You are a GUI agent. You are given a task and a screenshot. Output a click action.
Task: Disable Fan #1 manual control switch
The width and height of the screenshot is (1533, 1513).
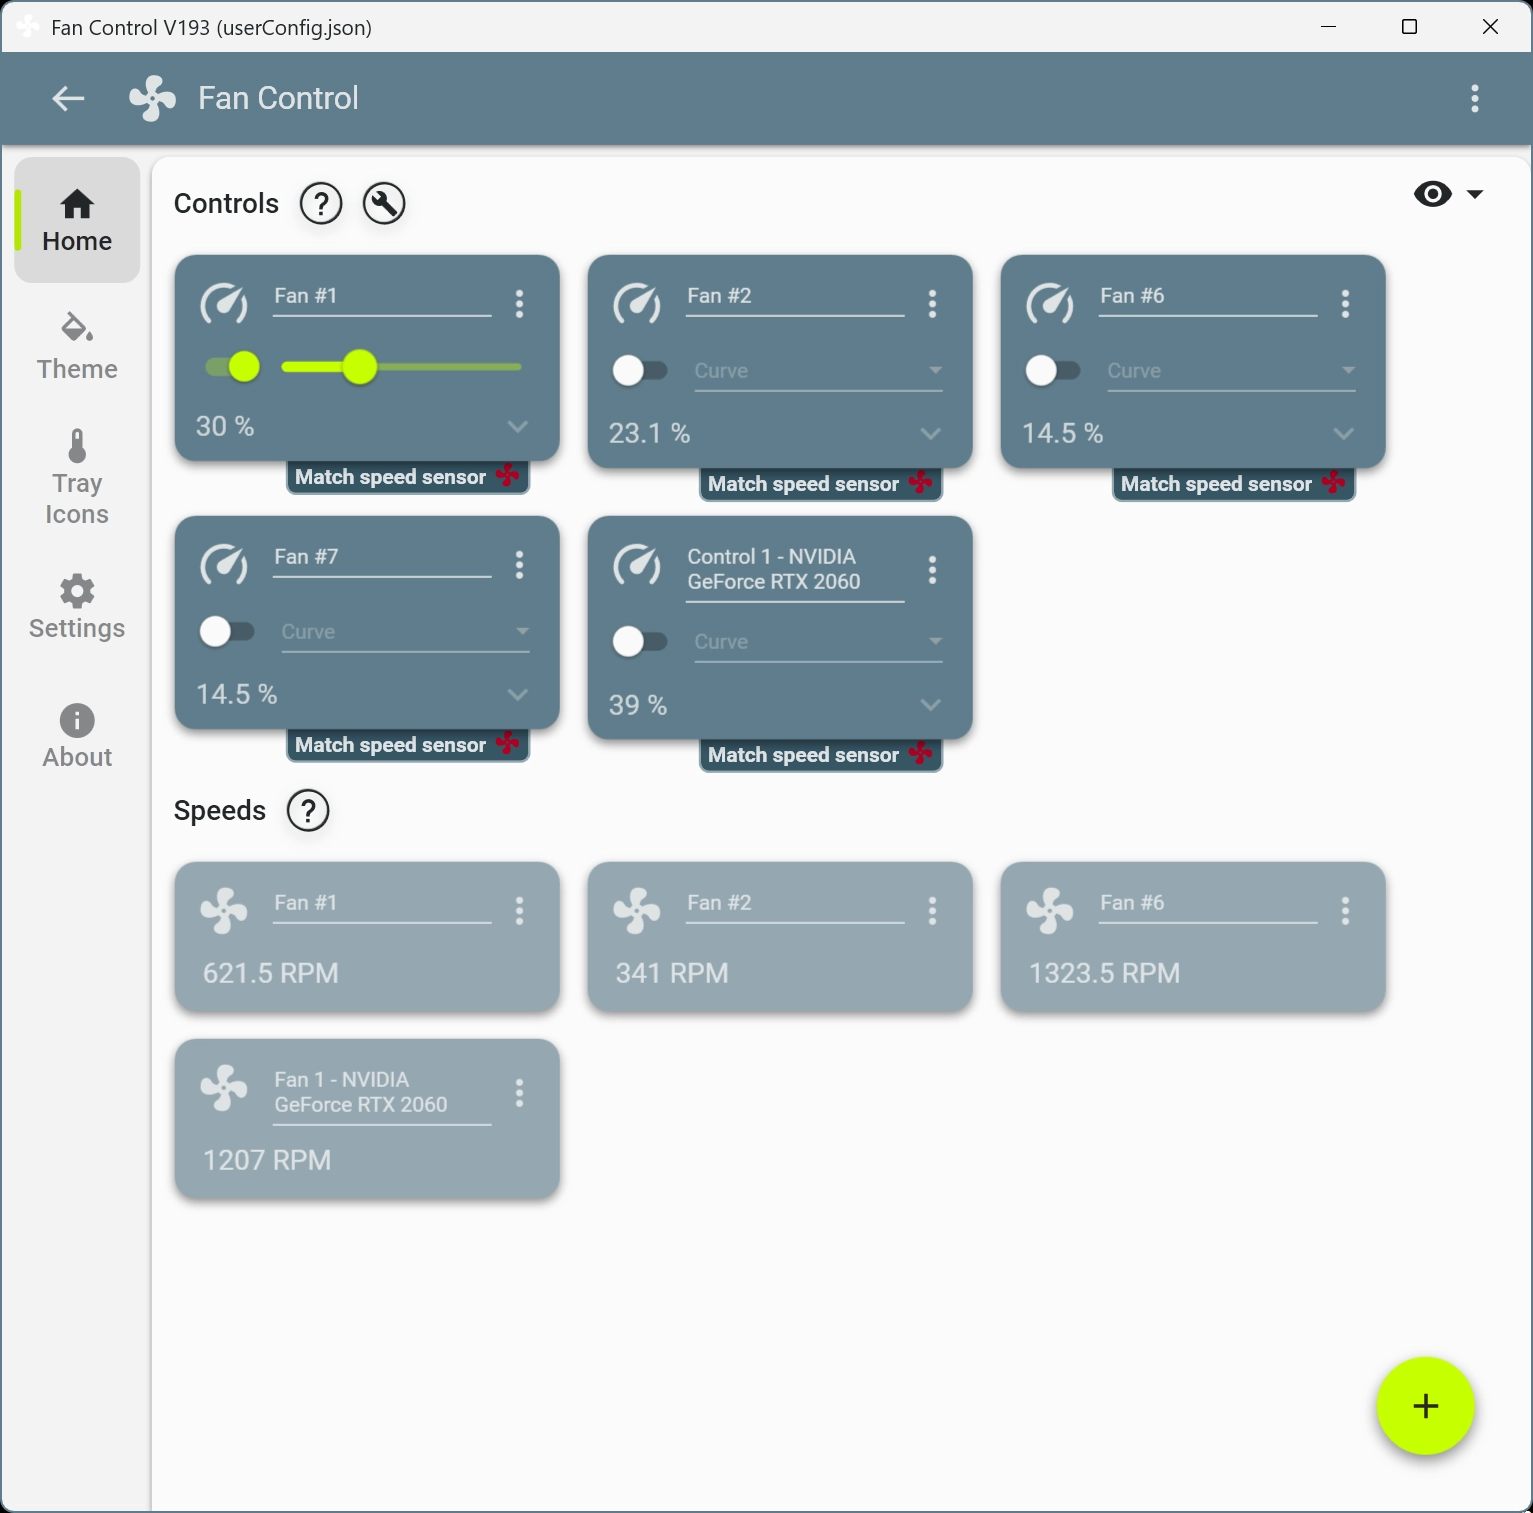(232, 367)
